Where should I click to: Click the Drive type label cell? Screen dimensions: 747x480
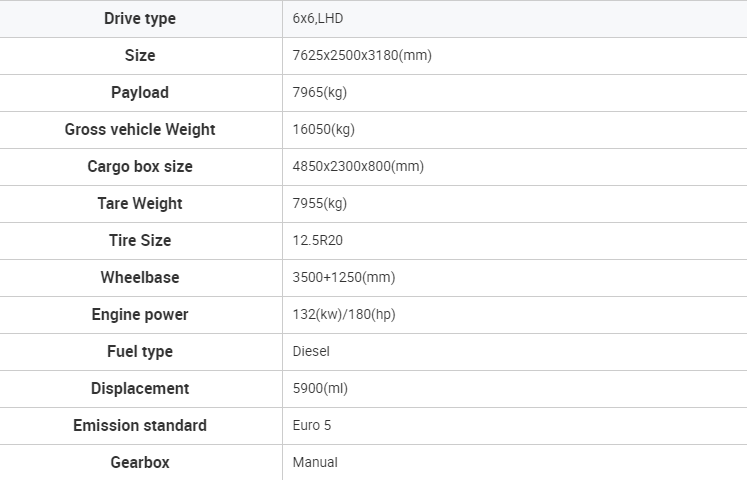140,19
